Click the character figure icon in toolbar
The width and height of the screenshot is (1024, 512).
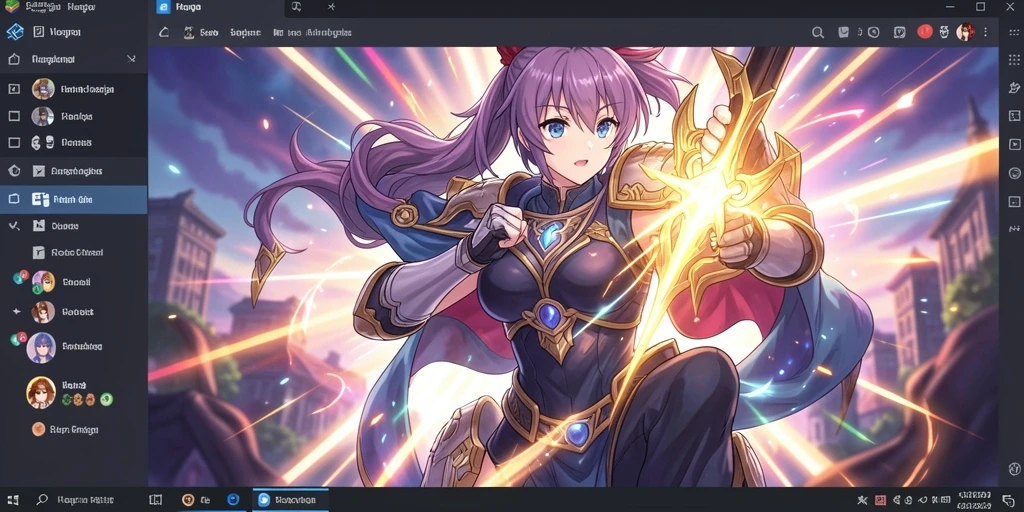(x=189, y=32)
